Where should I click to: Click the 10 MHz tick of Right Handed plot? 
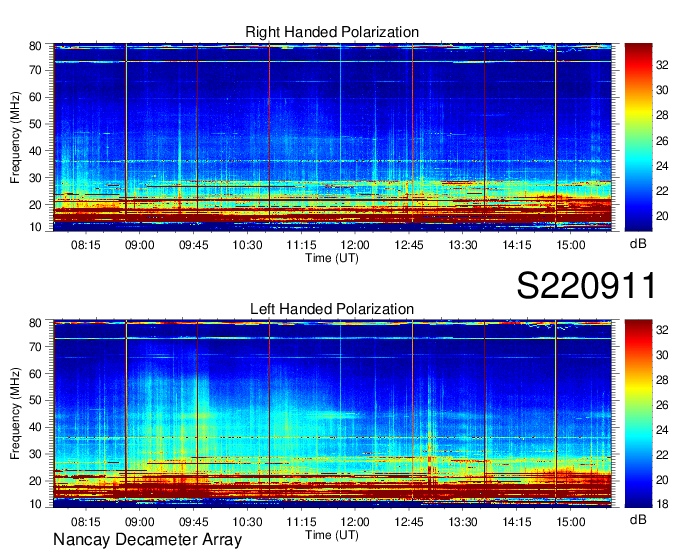tap(35, 227)
